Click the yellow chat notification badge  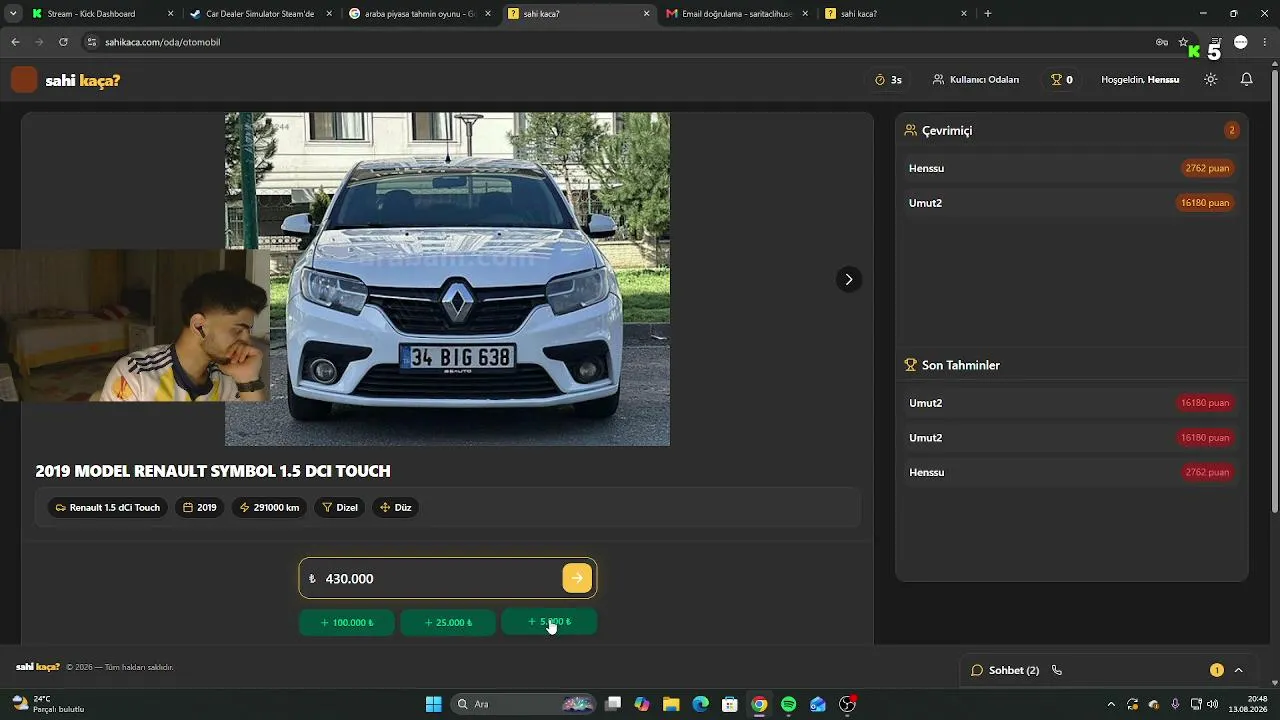(x=1216, y=670)
